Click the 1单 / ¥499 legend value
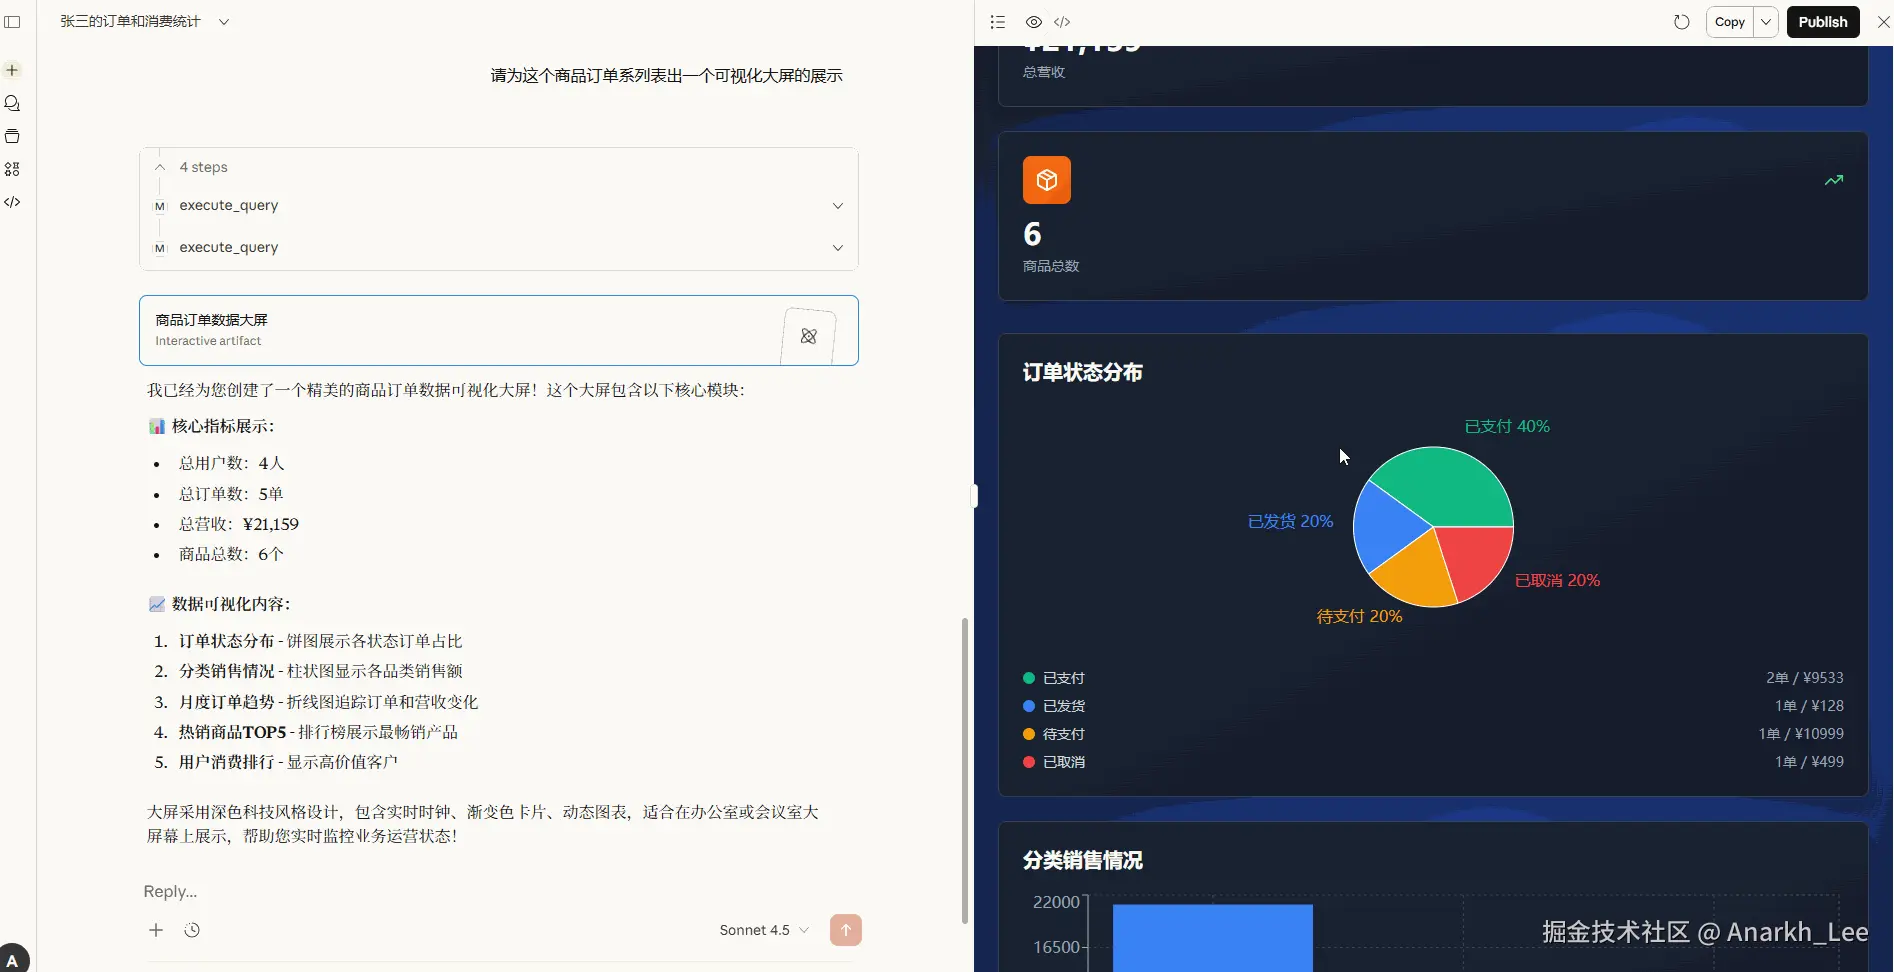 tap(1809, 762)
